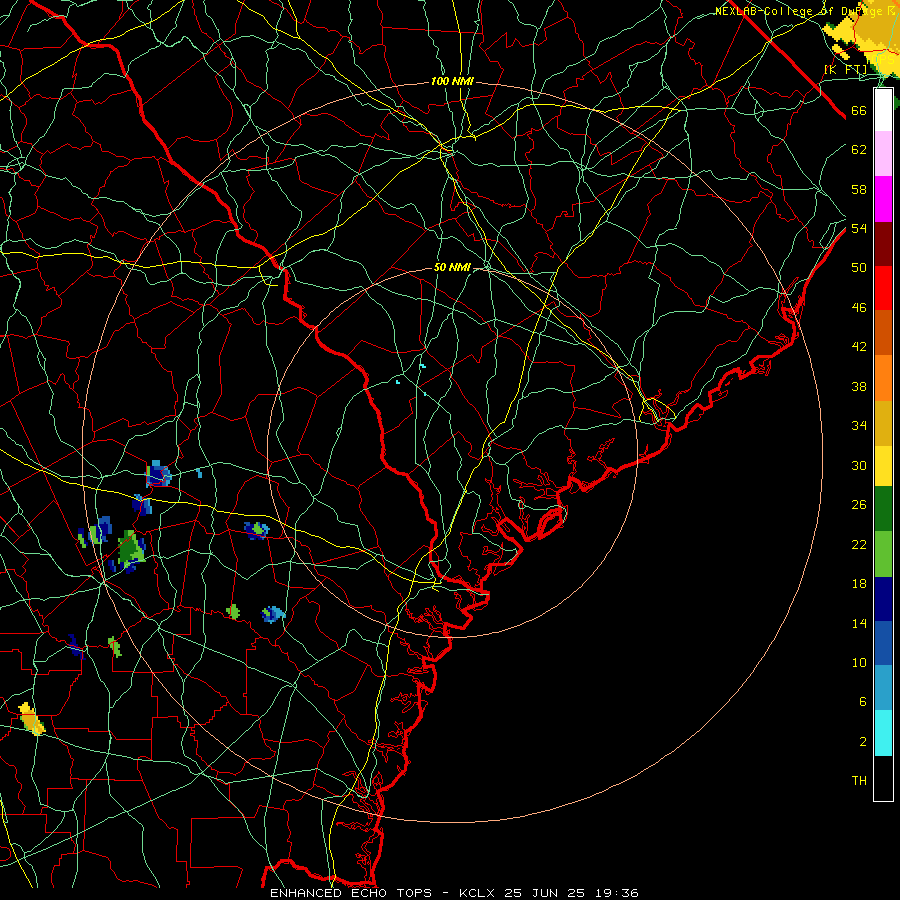This screenshot has height=900, width=900.
Task: Click the burnt orange color scale swatch
Action: pos(883,333)
